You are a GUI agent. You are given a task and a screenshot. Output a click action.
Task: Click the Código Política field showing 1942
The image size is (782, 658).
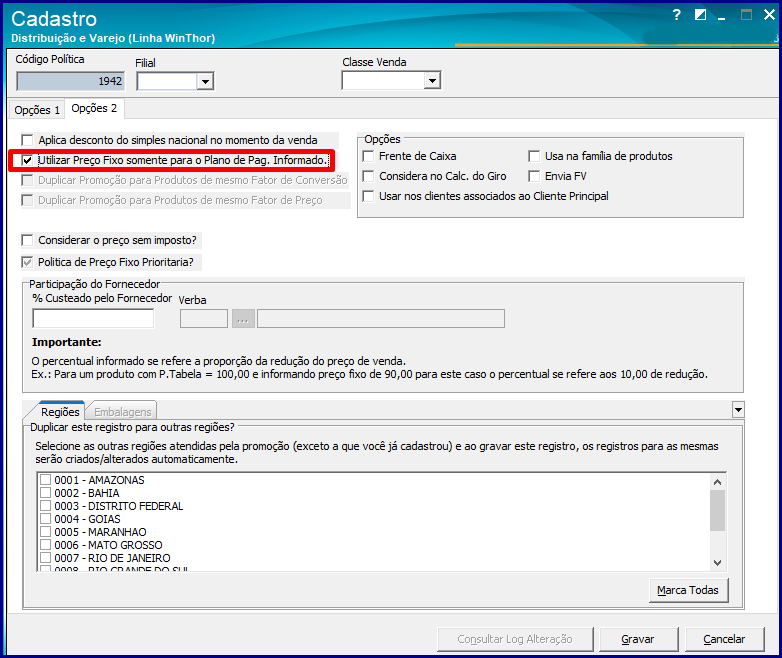click(x=70, y=81)
